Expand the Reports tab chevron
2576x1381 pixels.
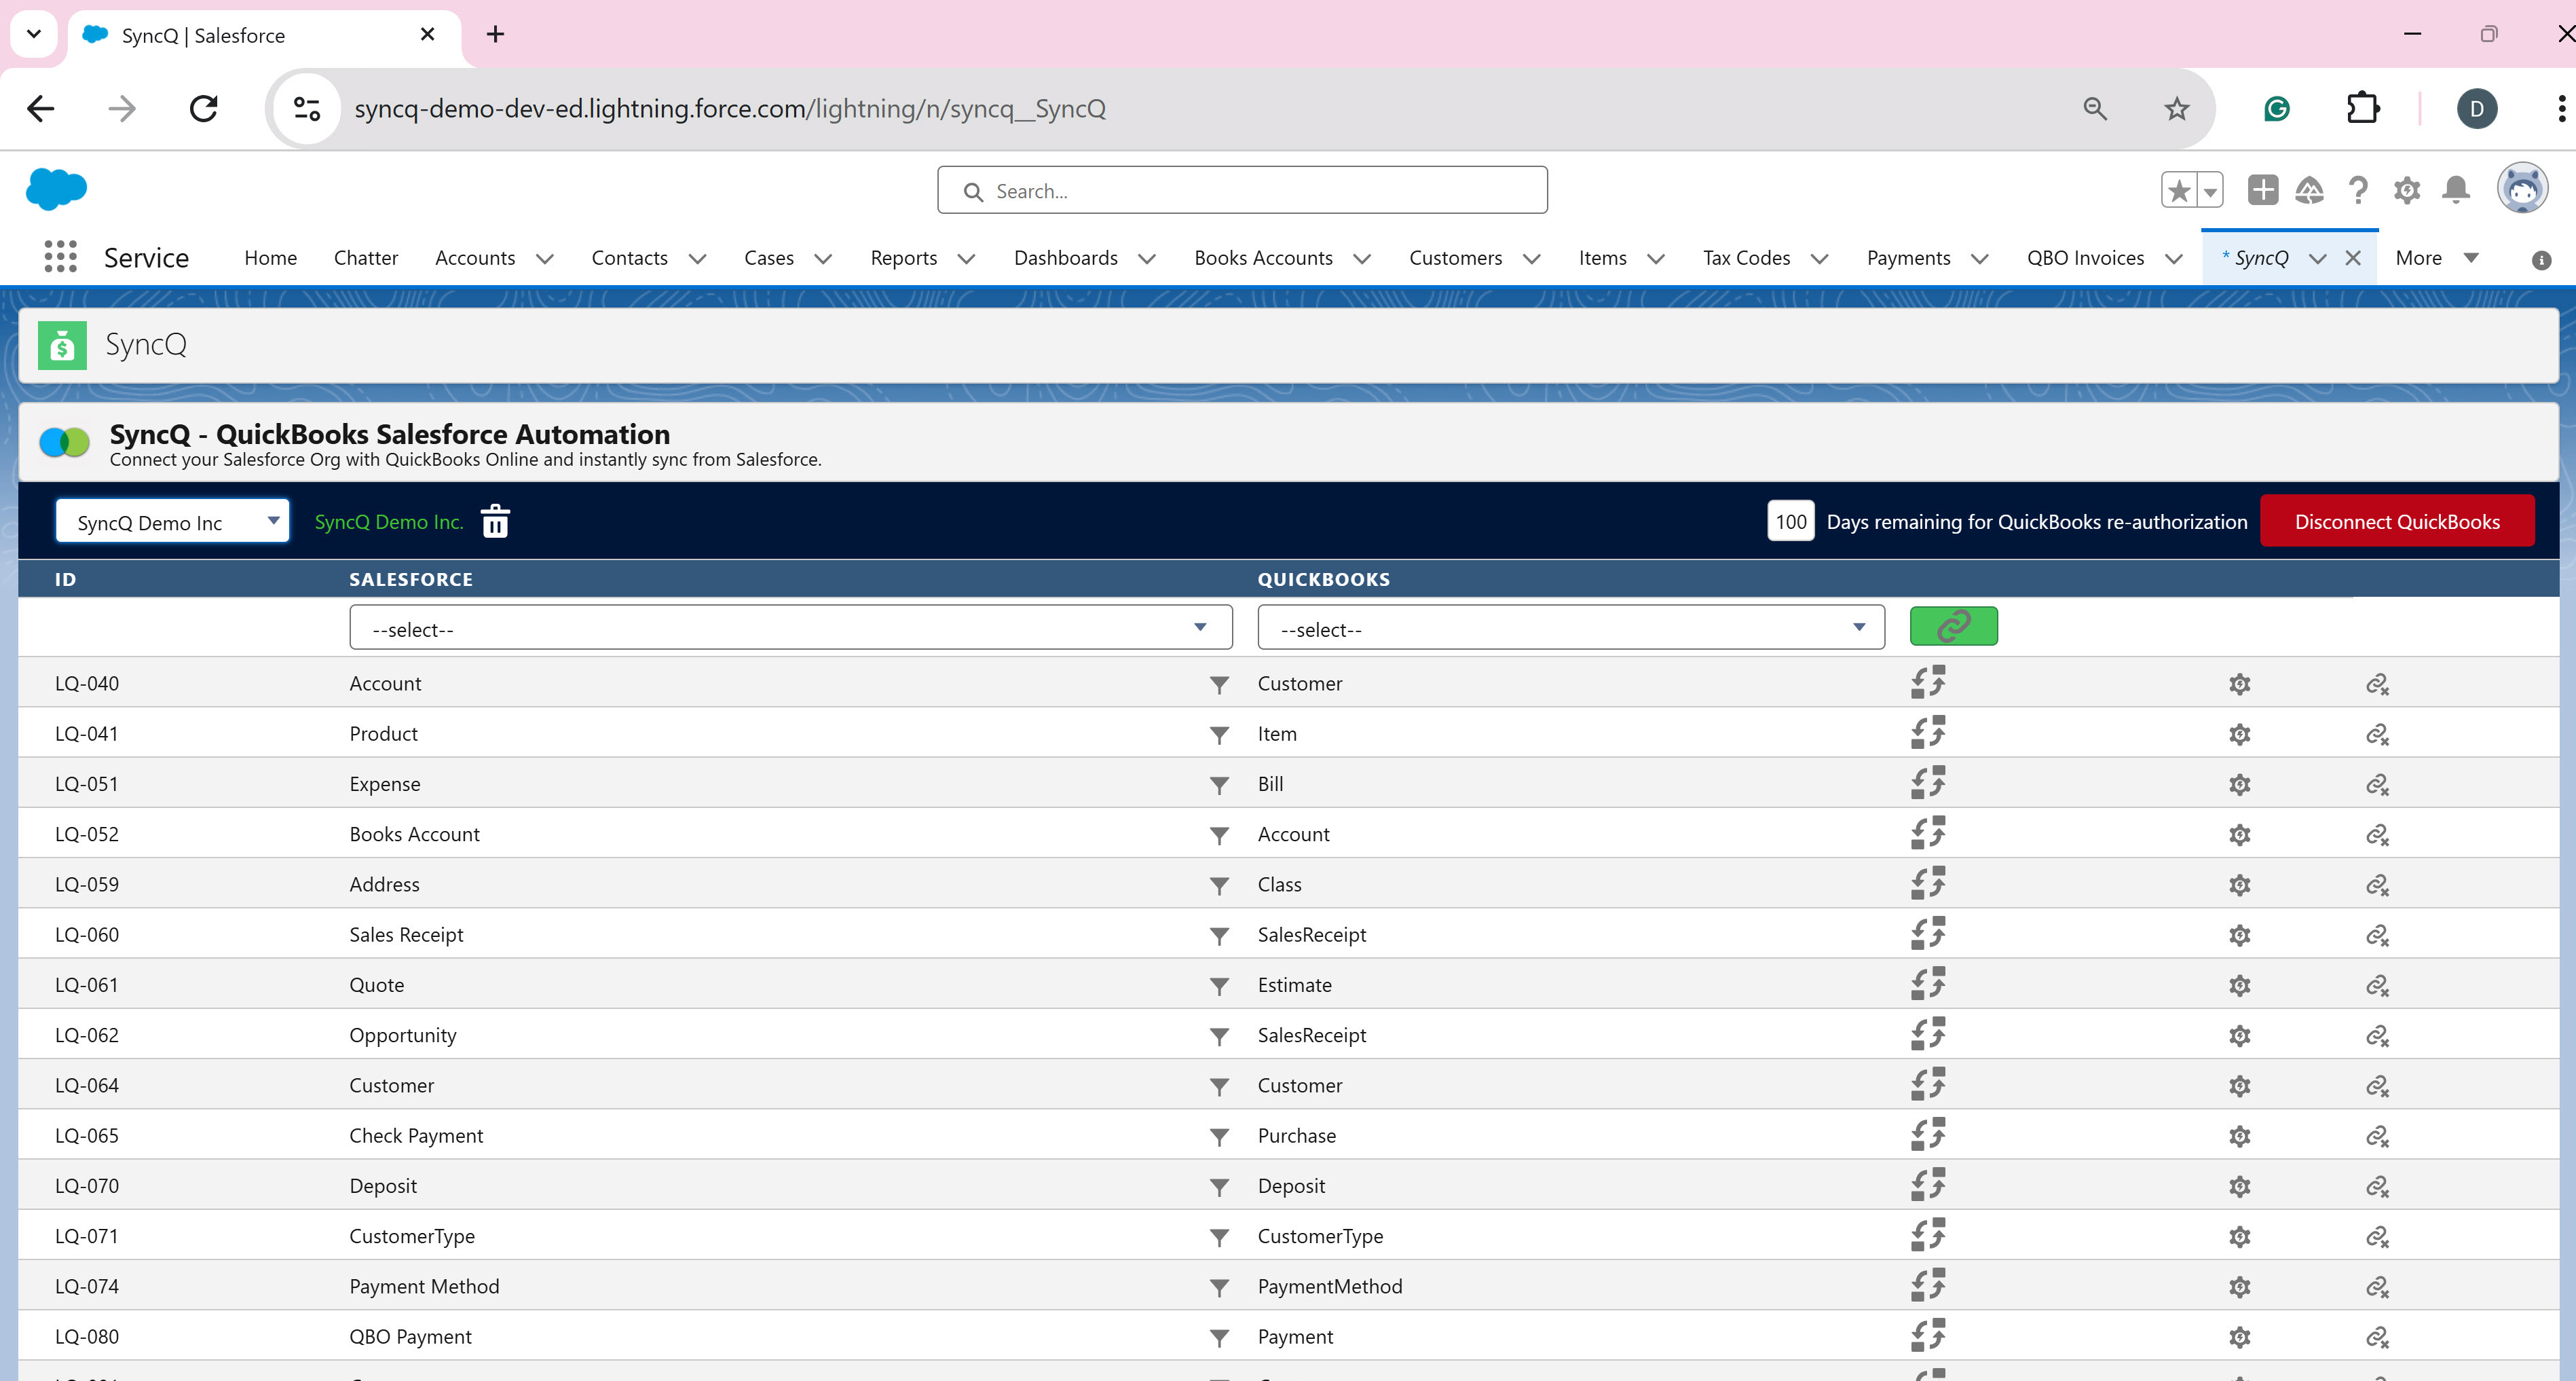(x=967, y=258)
